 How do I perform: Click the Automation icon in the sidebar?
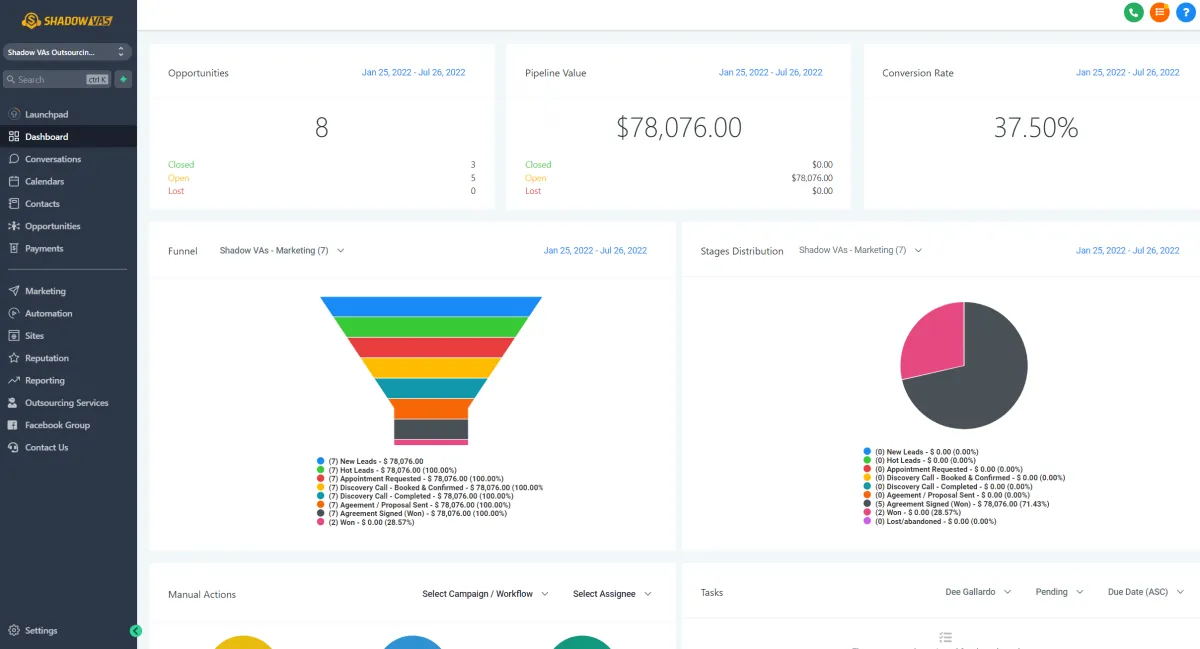click(x=14, y=313)
